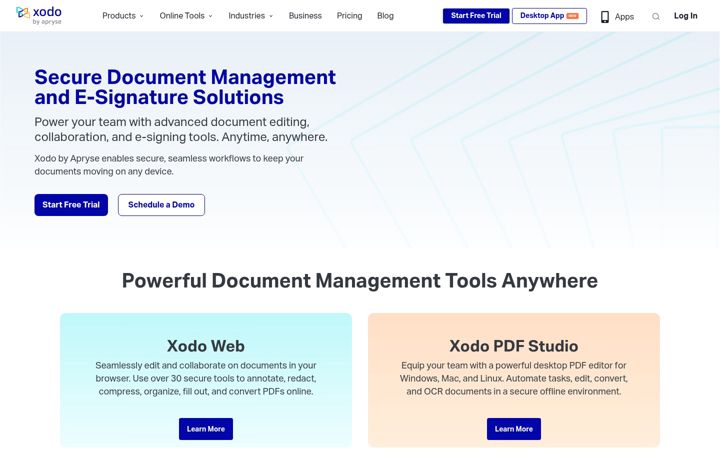The height and width of the screenshot is (450, 720).
Task: Open the Apps text link
Action: tap(624, 17)
